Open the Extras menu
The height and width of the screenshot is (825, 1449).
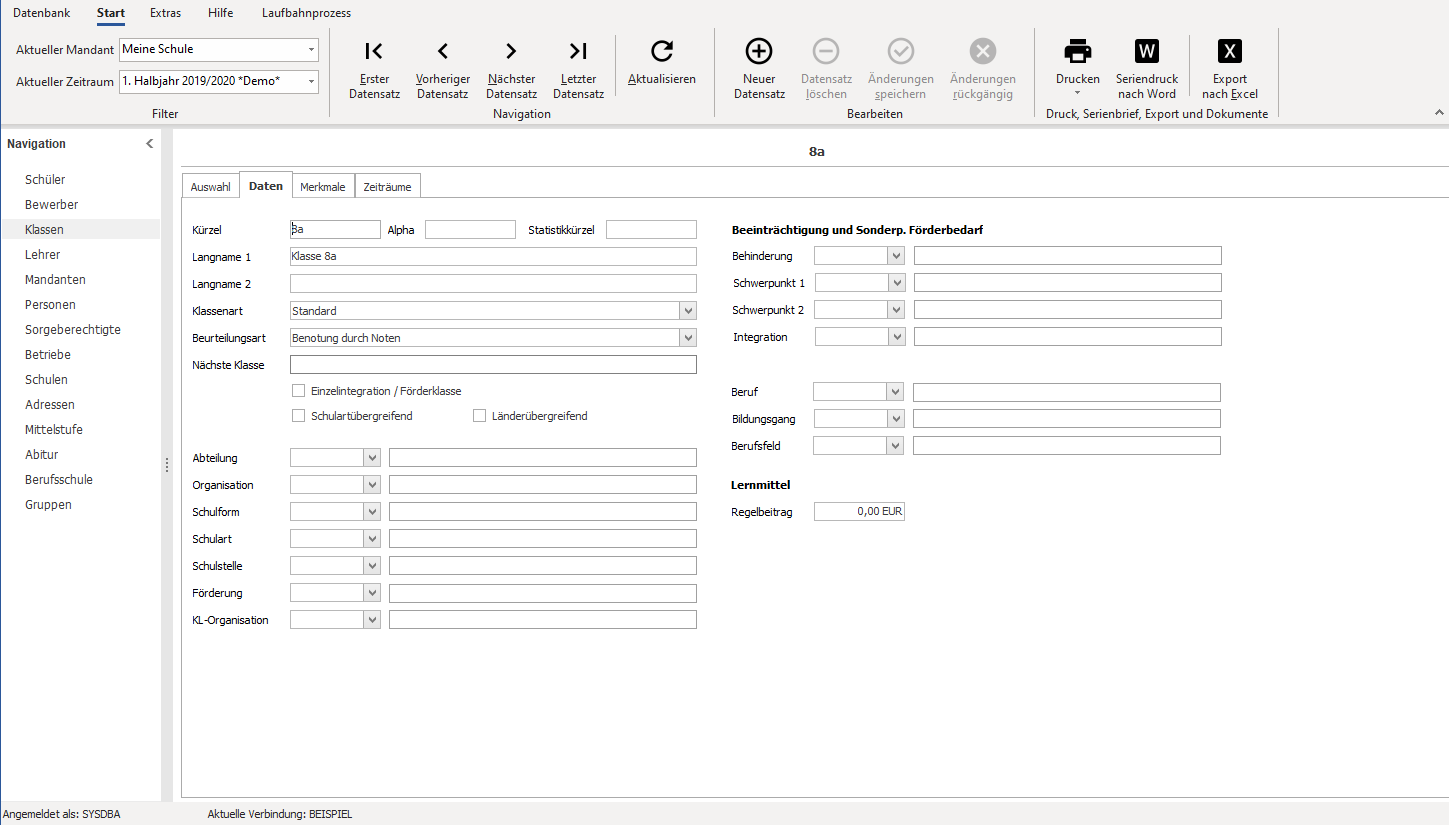166,13
